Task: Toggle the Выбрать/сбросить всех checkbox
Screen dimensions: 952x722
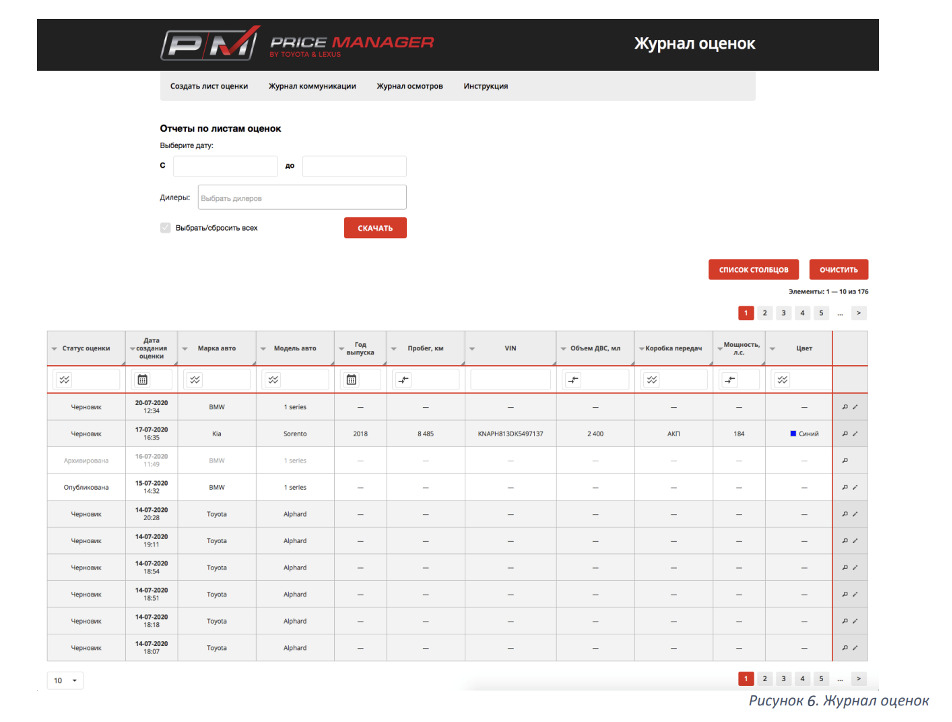Action: tap(165, 228)
